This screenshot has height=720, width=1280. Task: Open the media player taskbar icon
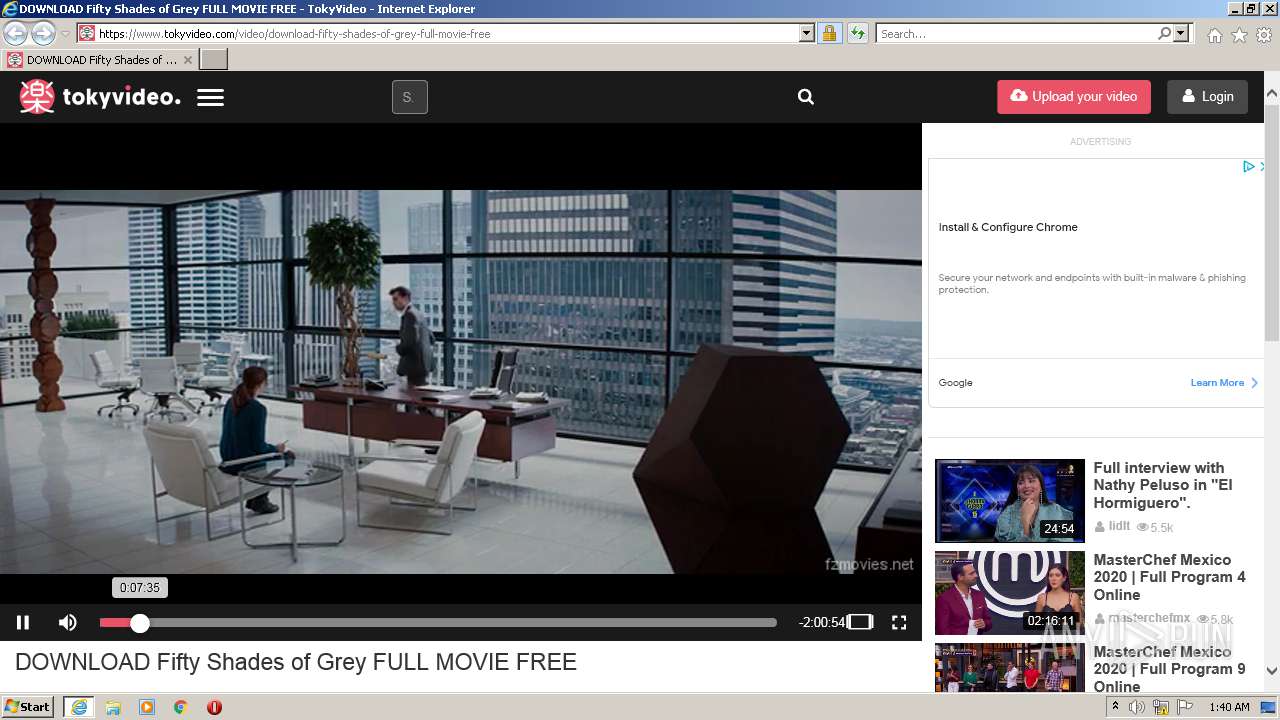point(147,707)
